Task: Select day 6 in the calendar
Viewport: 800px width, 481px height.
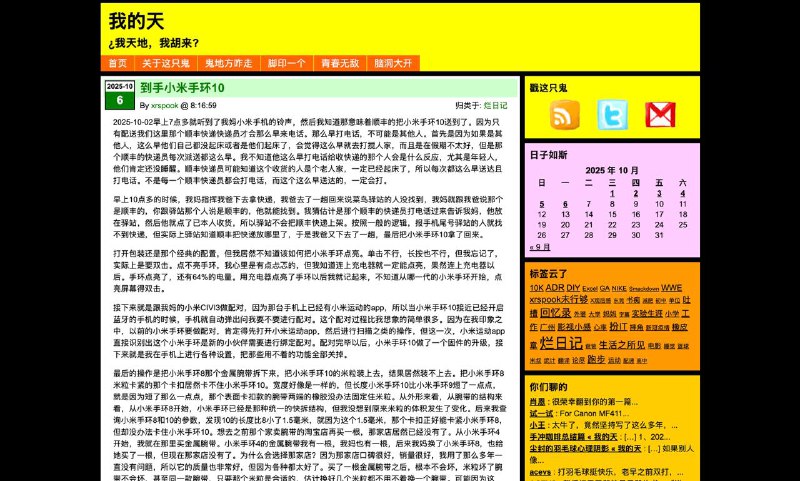Action: point(566,203)
